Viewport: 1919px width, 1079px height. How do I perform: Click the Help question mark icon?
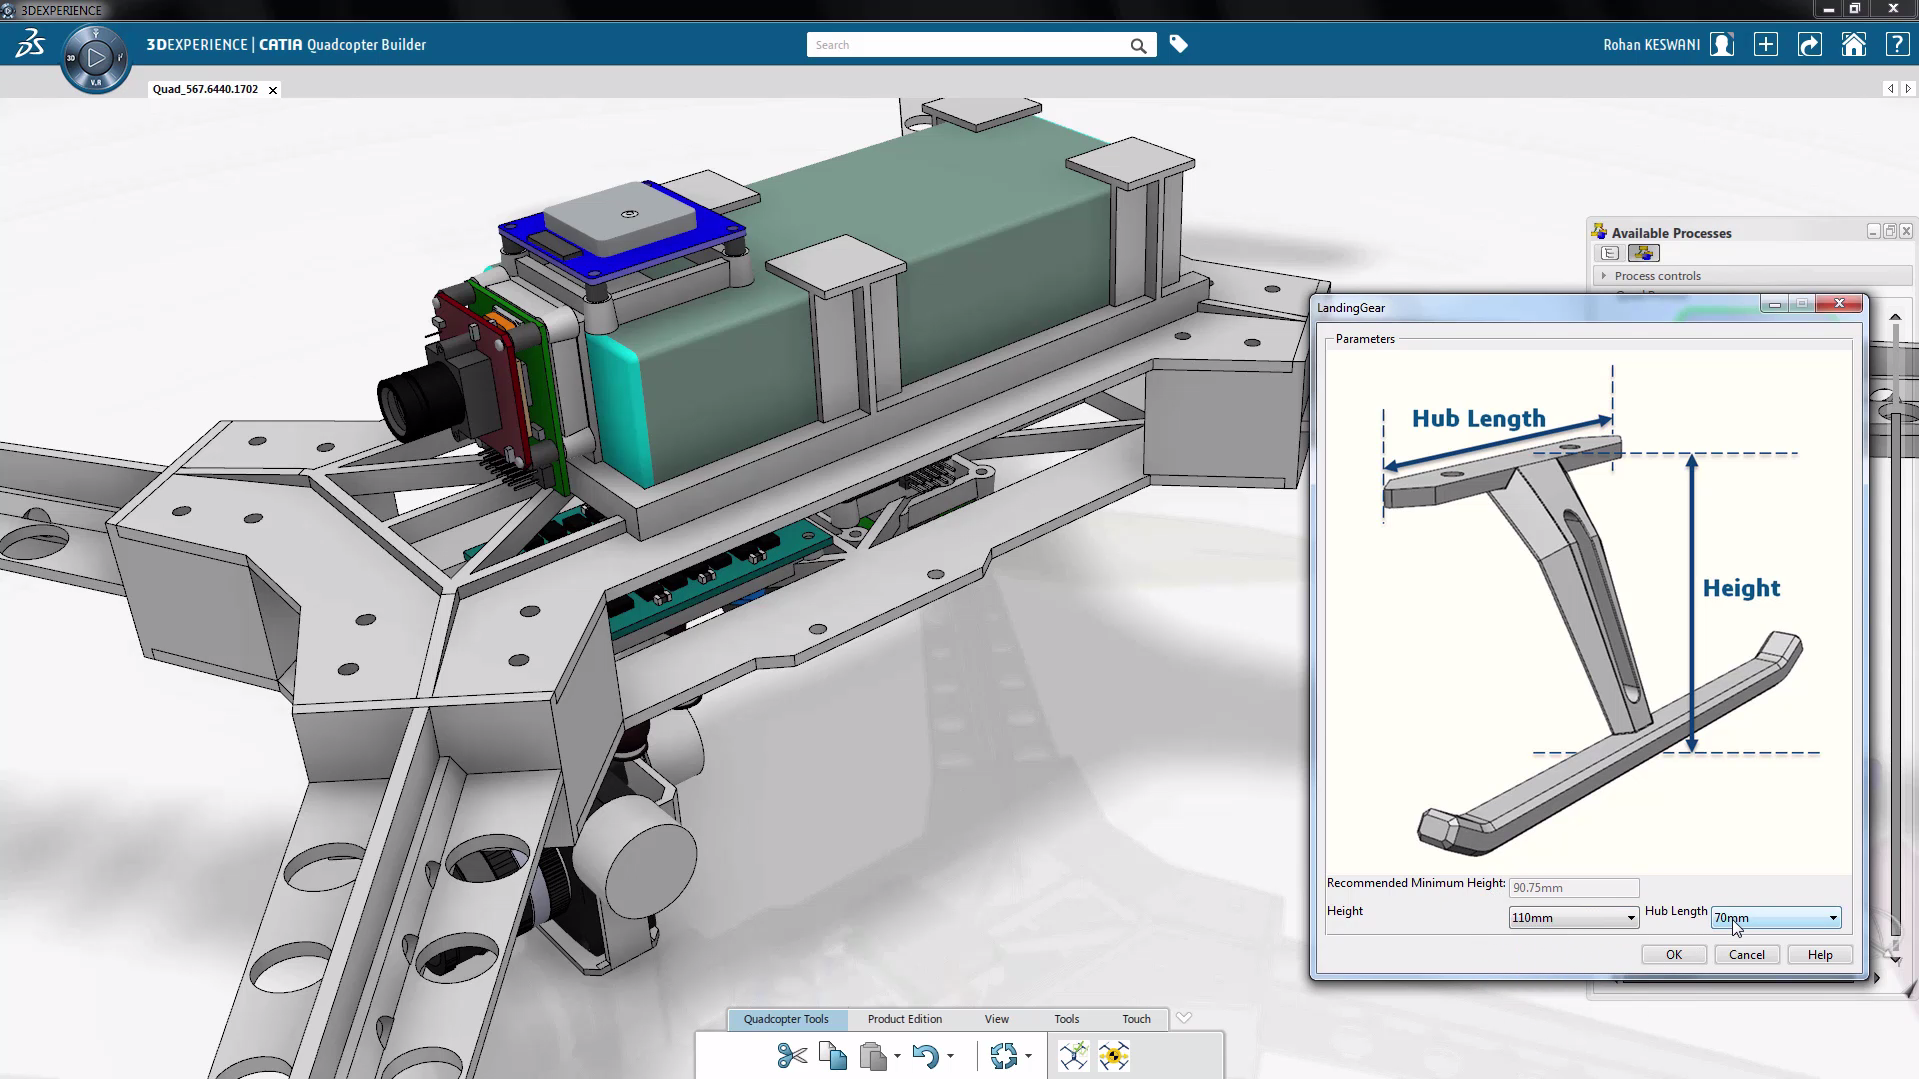(1896, 44)
